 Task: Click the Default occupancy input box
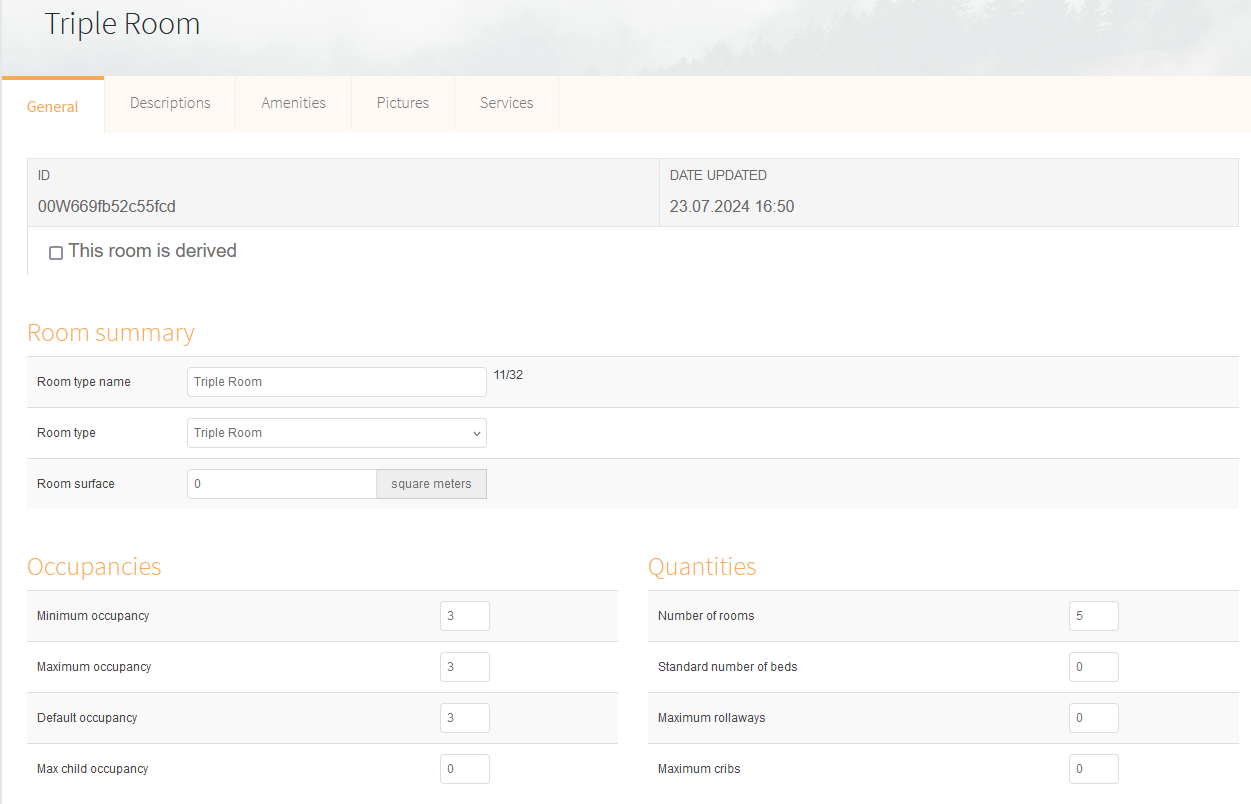[x=464, y=718]
